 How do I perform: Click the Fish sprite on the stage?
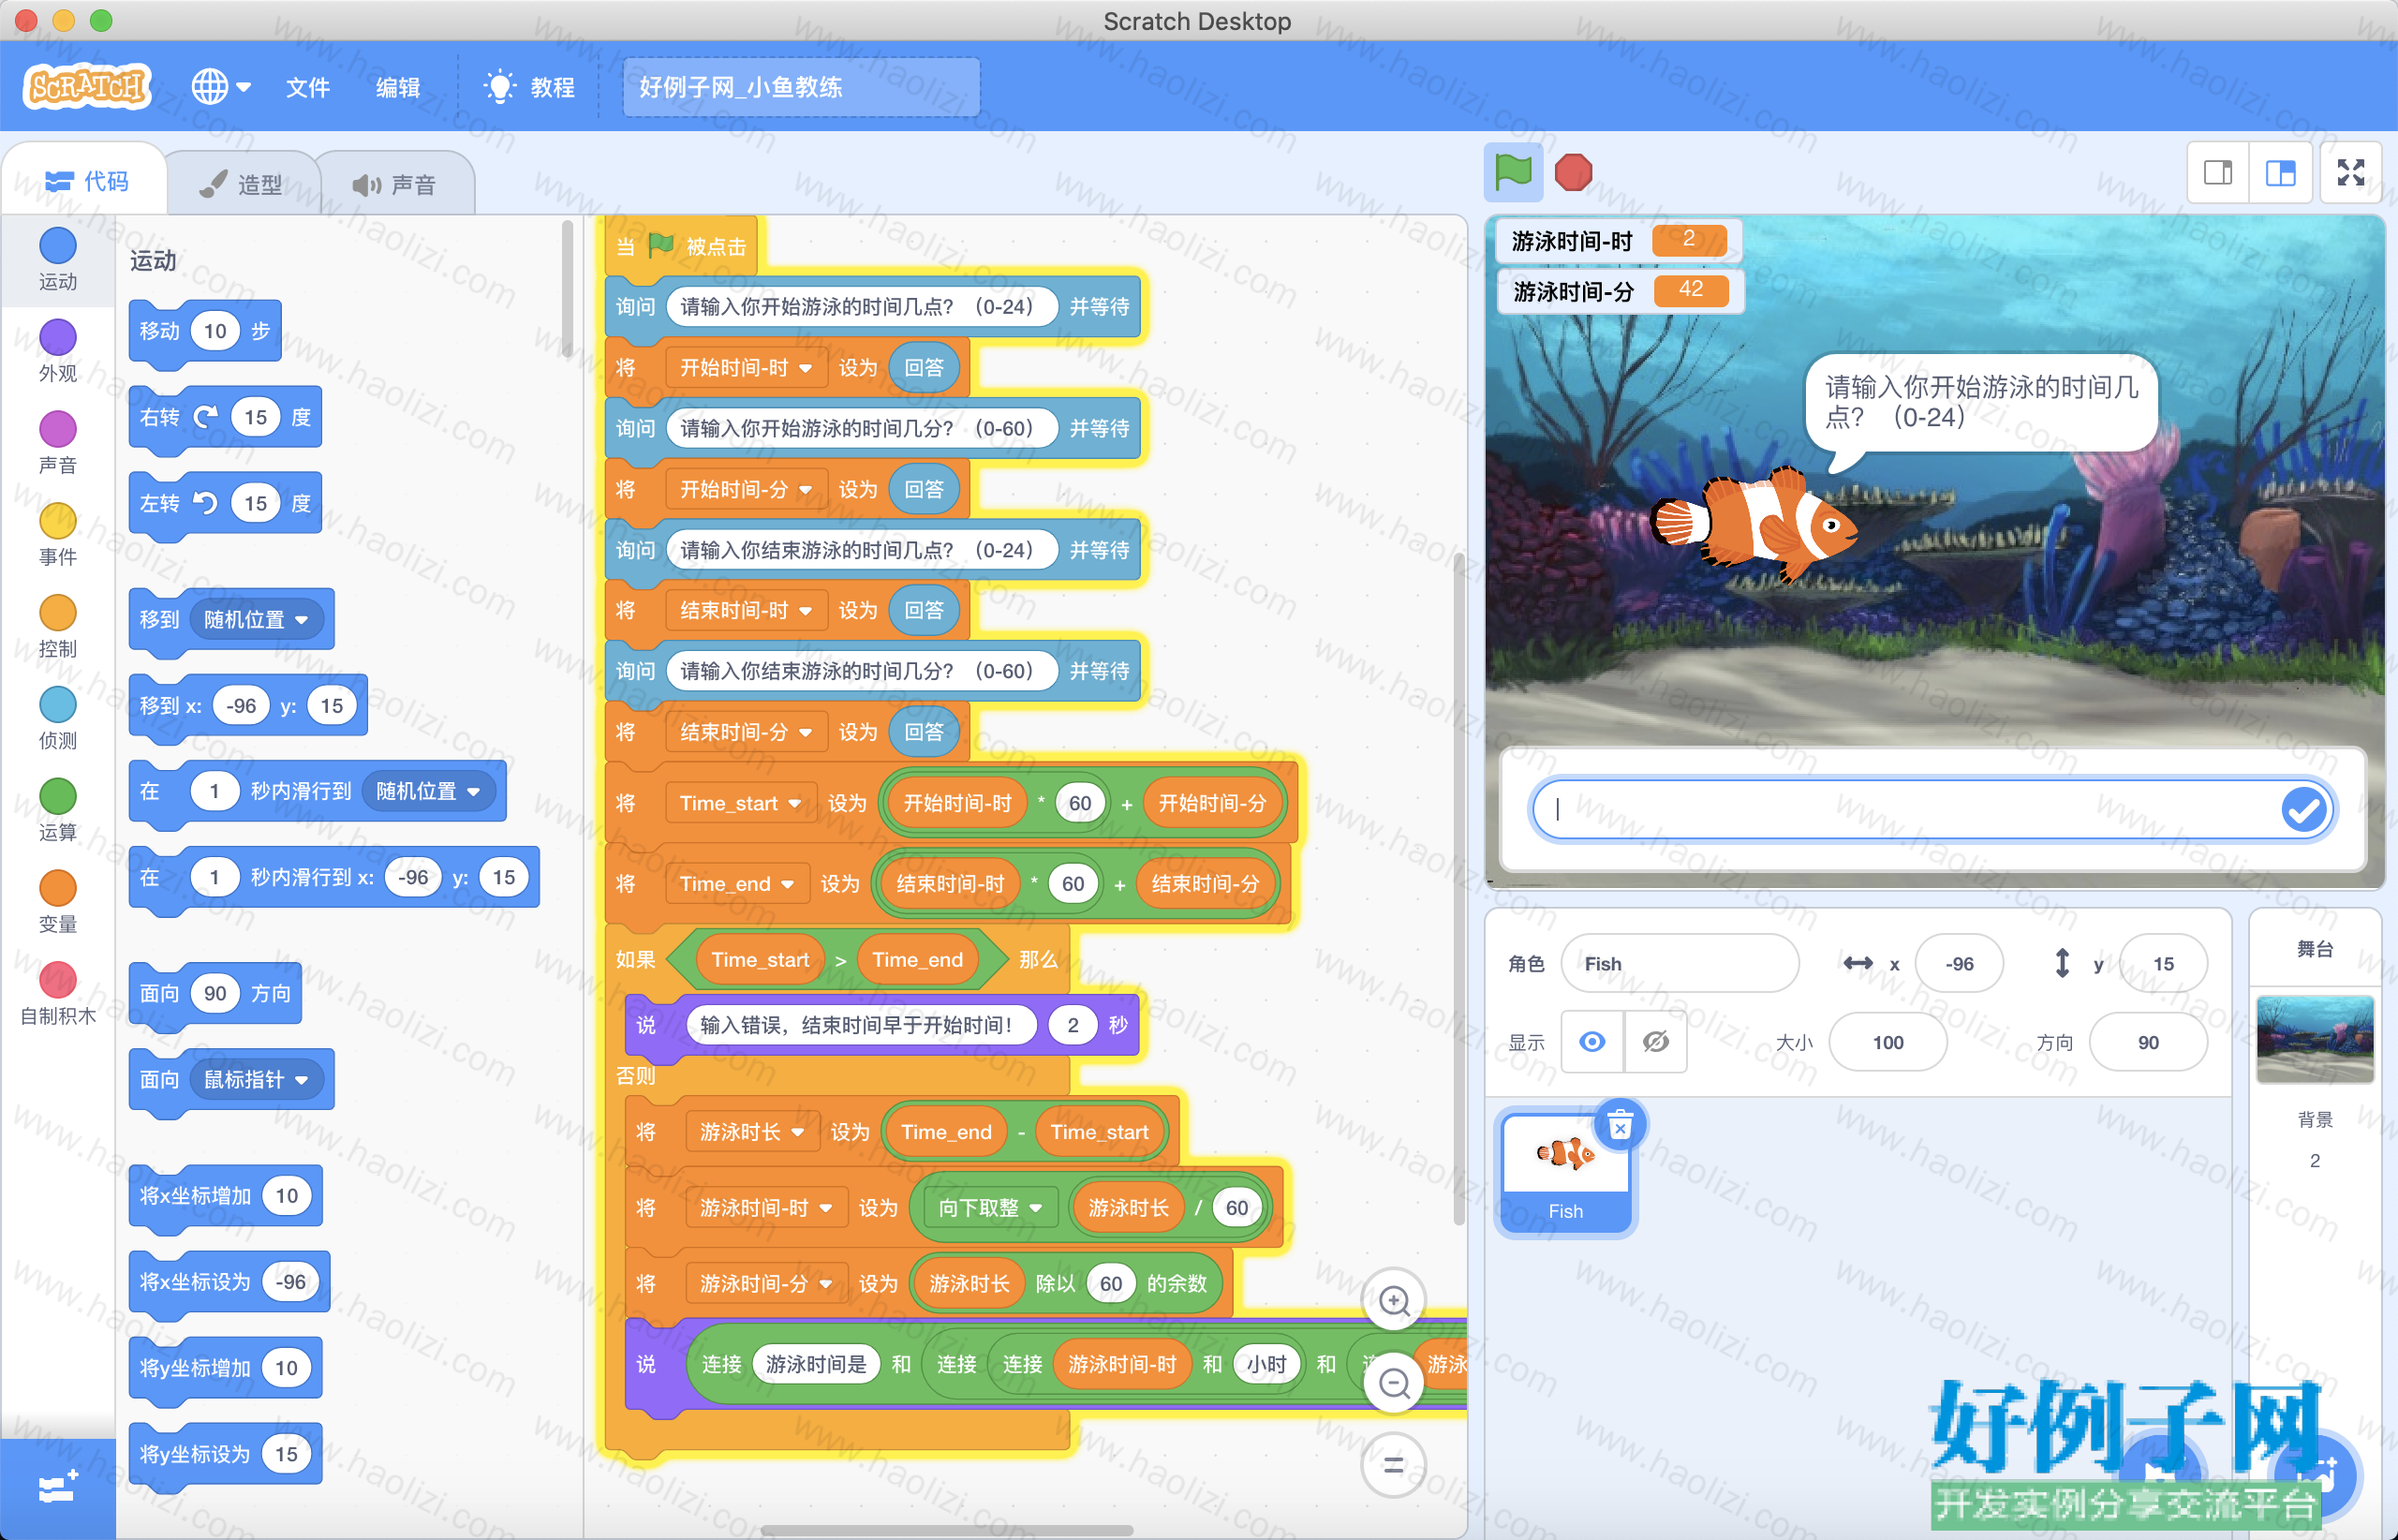[1755, 524]
